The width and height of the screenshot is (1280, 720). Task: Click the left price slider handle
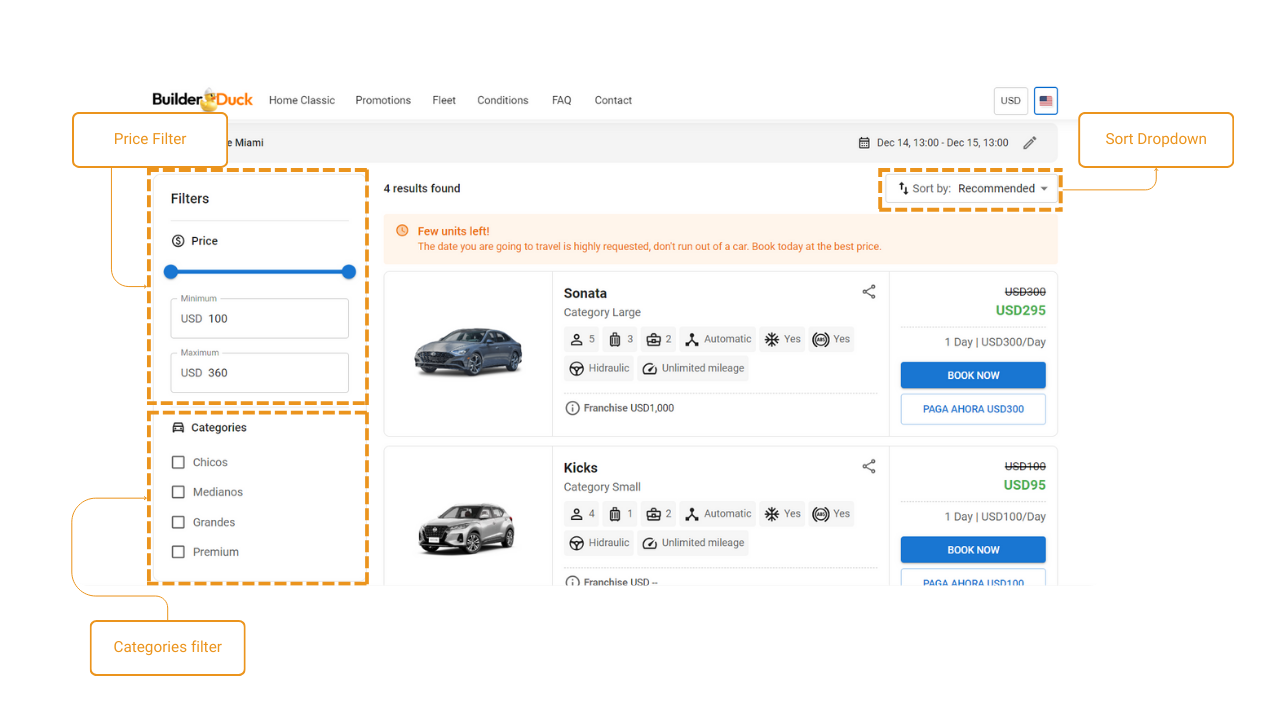tap(171, 272)
